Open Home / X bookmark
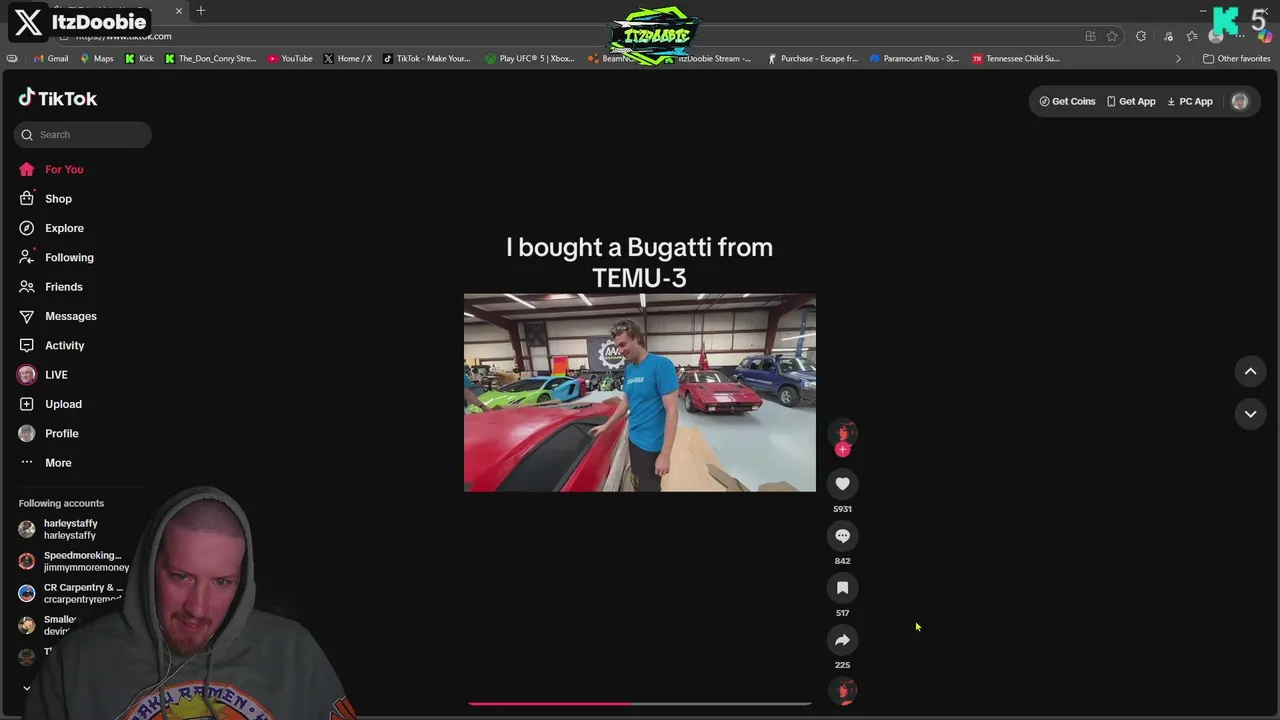This screenshot has width=1280, height=720. [x=348, y=58]
